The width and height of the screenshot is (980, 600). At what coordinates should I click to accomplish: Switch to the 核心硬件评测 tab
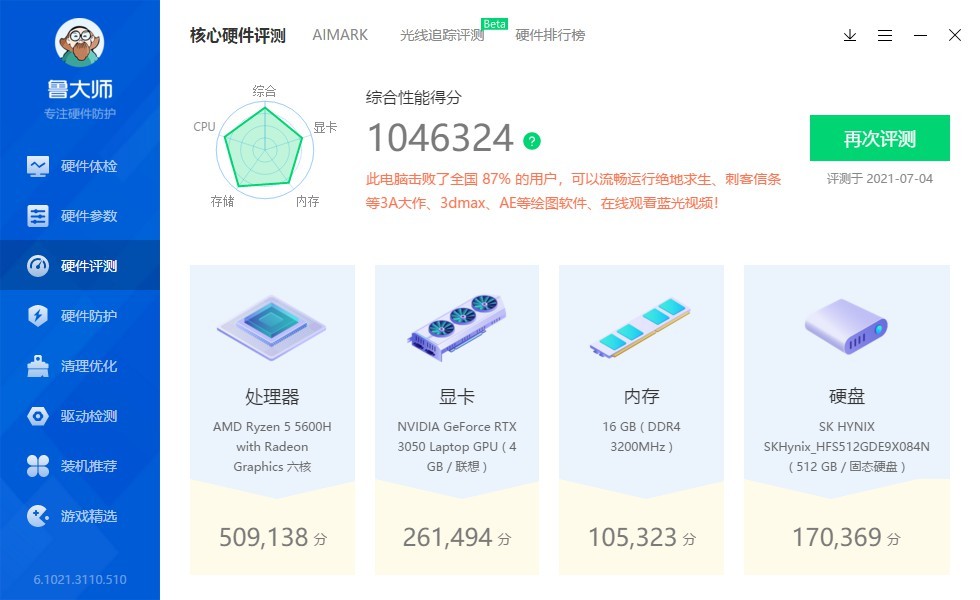(238, 35)
